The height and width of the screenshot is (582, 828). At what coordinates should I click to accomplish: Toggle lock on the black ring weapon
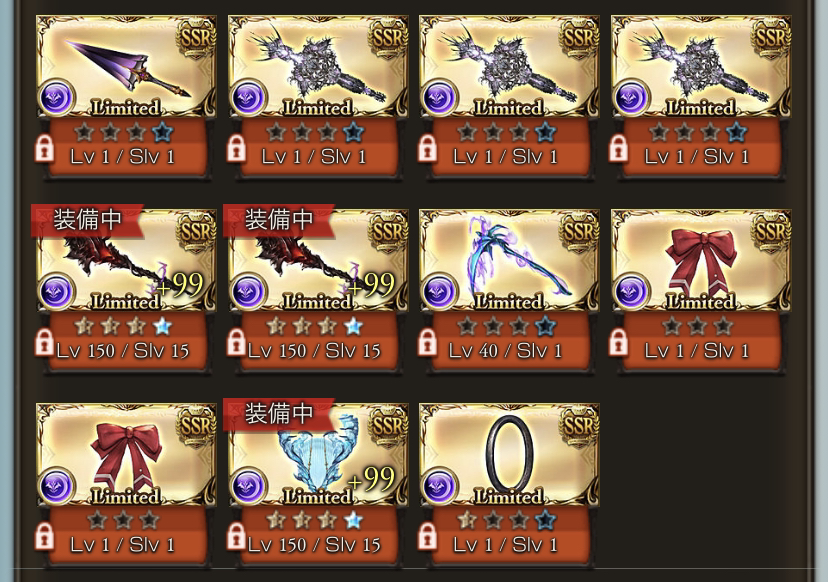point(428,537)
